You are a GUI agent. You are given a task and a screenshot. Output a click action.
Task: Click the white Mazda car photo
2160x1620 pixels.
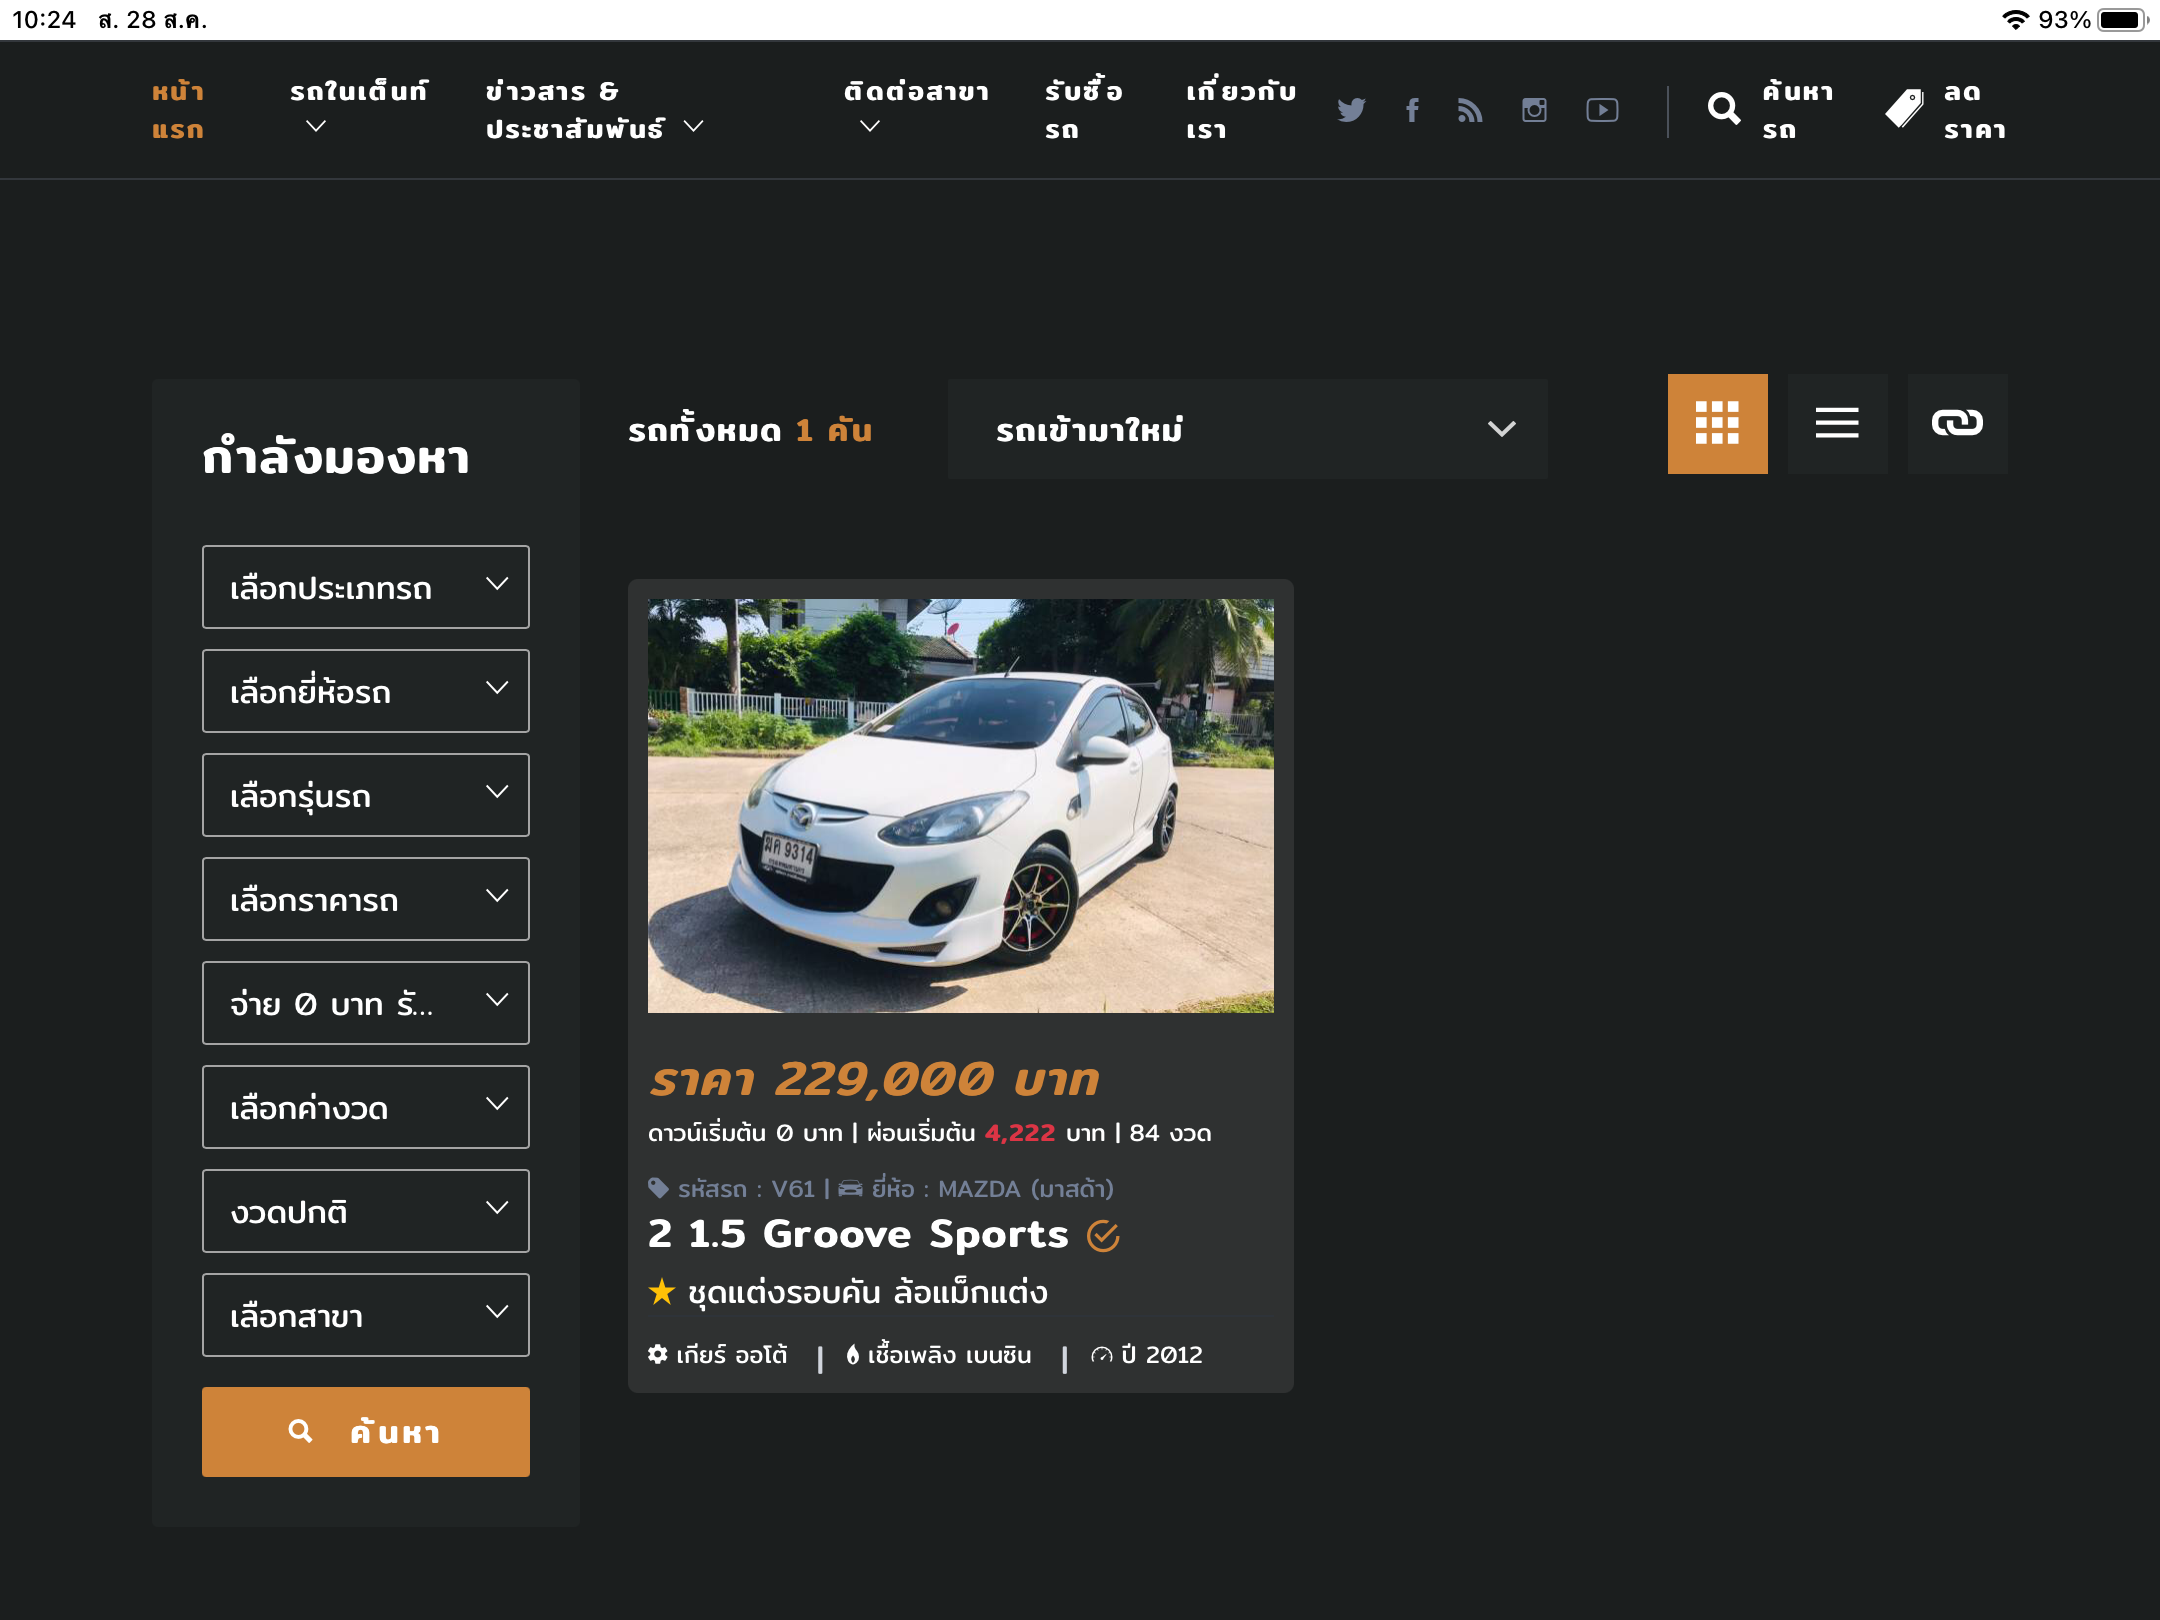coord(960,806)
